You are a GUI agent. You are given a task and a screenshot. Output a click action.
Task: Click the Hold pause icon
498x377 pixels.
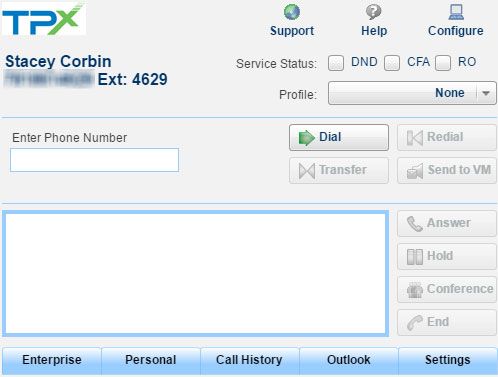[x=415, y=257]
